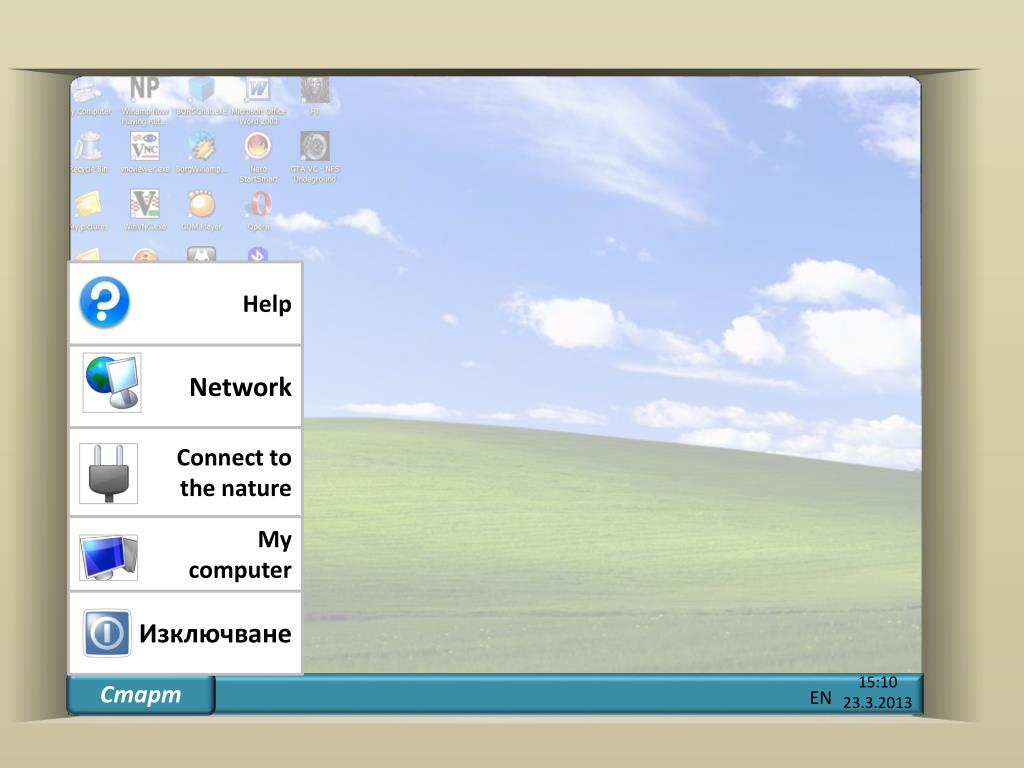Open Network from the Start menu
The image size is (1024, 768).
185,387
